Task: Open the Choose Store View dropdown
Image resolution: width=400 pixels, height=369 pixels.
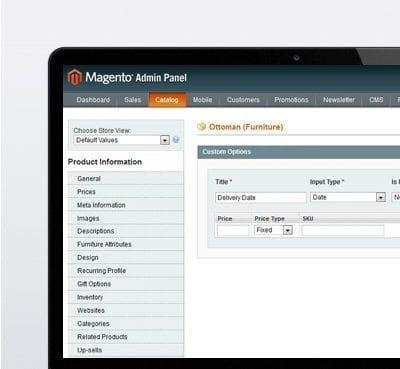Action: [x=122, y=140]
